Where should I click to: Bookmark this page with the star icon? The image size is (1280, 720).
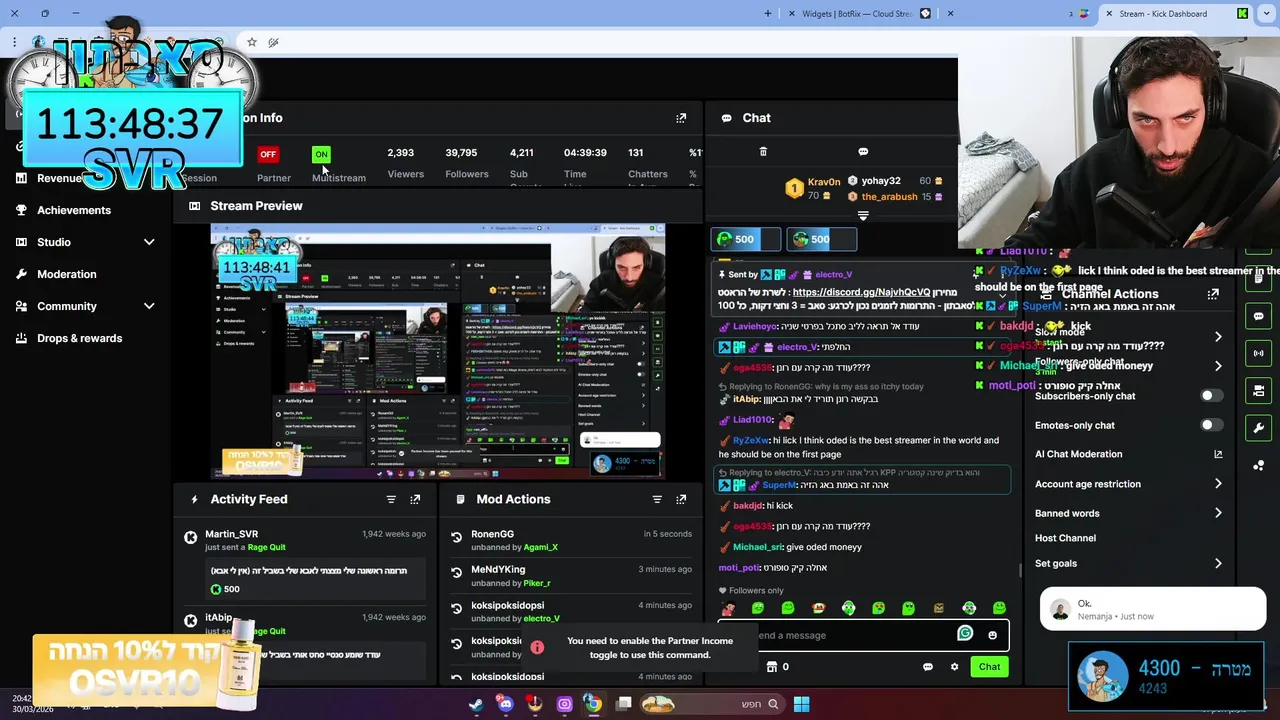(x=252, y=42)
